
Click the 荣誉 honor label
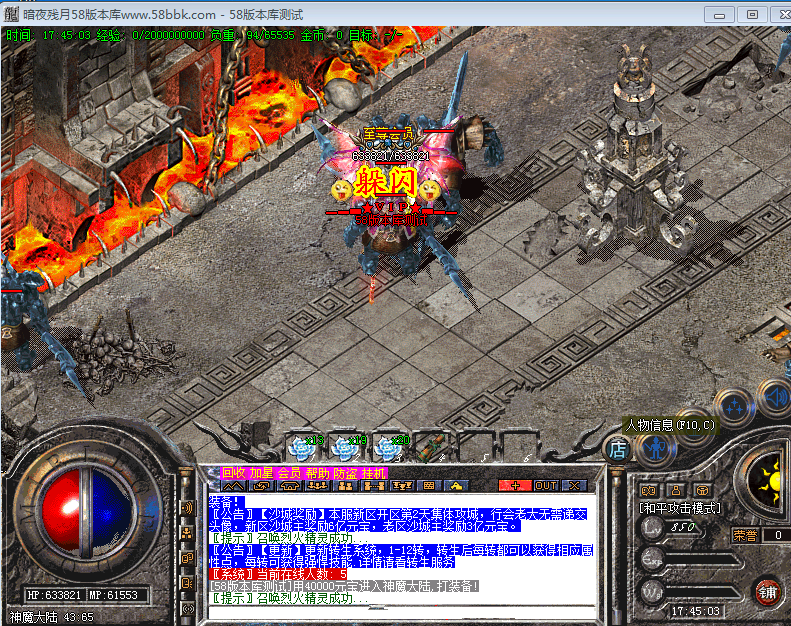[x=745, y=535]
